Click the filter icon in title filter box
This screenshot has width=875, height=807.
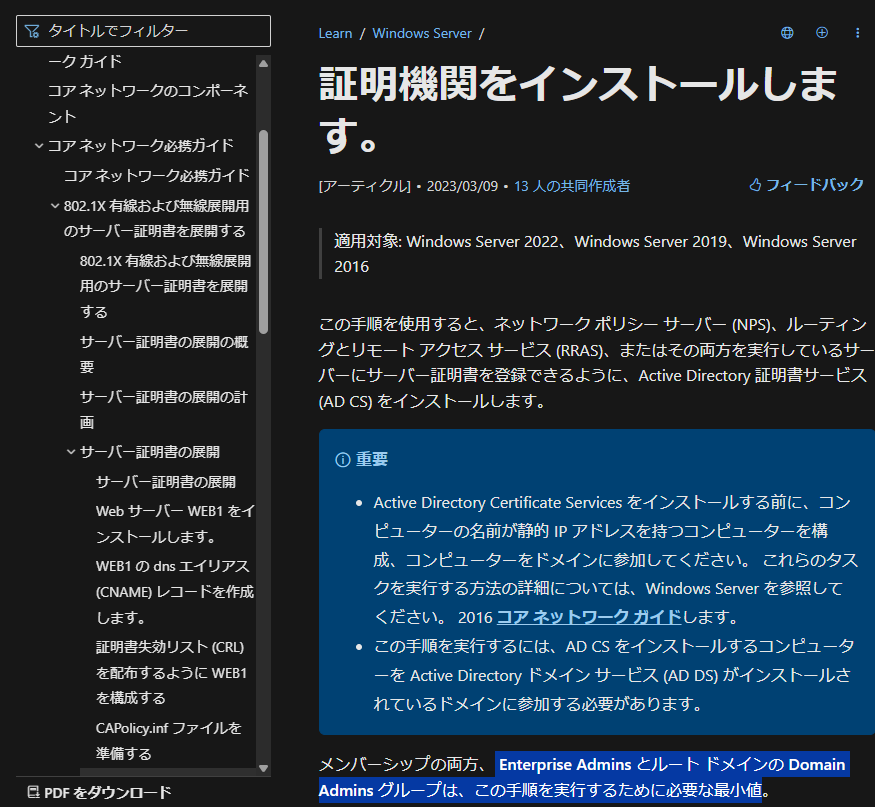tap(32, 31)
